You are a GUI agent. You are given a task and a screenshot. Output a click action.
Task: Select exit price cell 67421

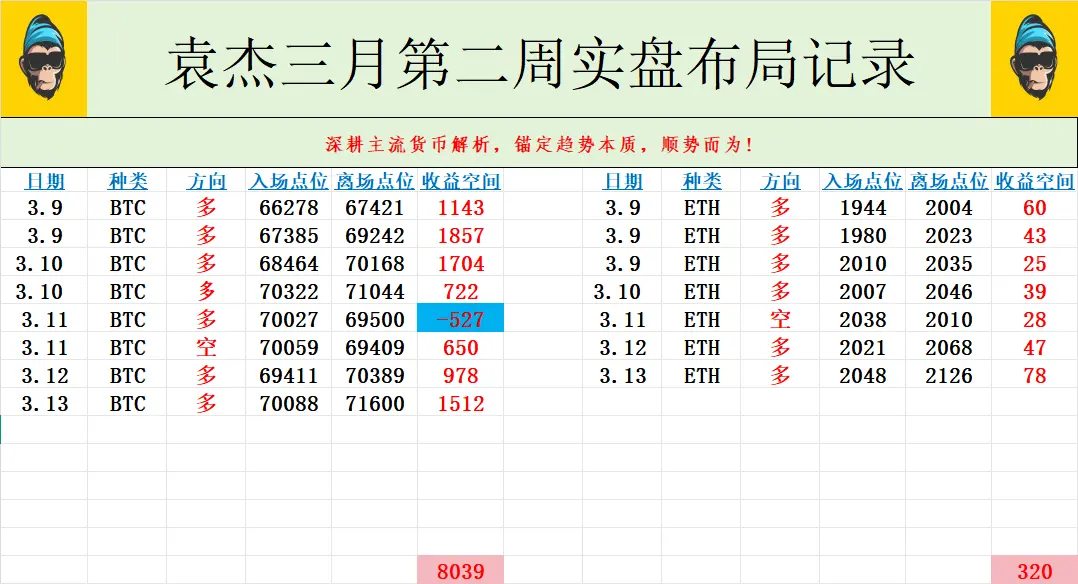point(375,208)
